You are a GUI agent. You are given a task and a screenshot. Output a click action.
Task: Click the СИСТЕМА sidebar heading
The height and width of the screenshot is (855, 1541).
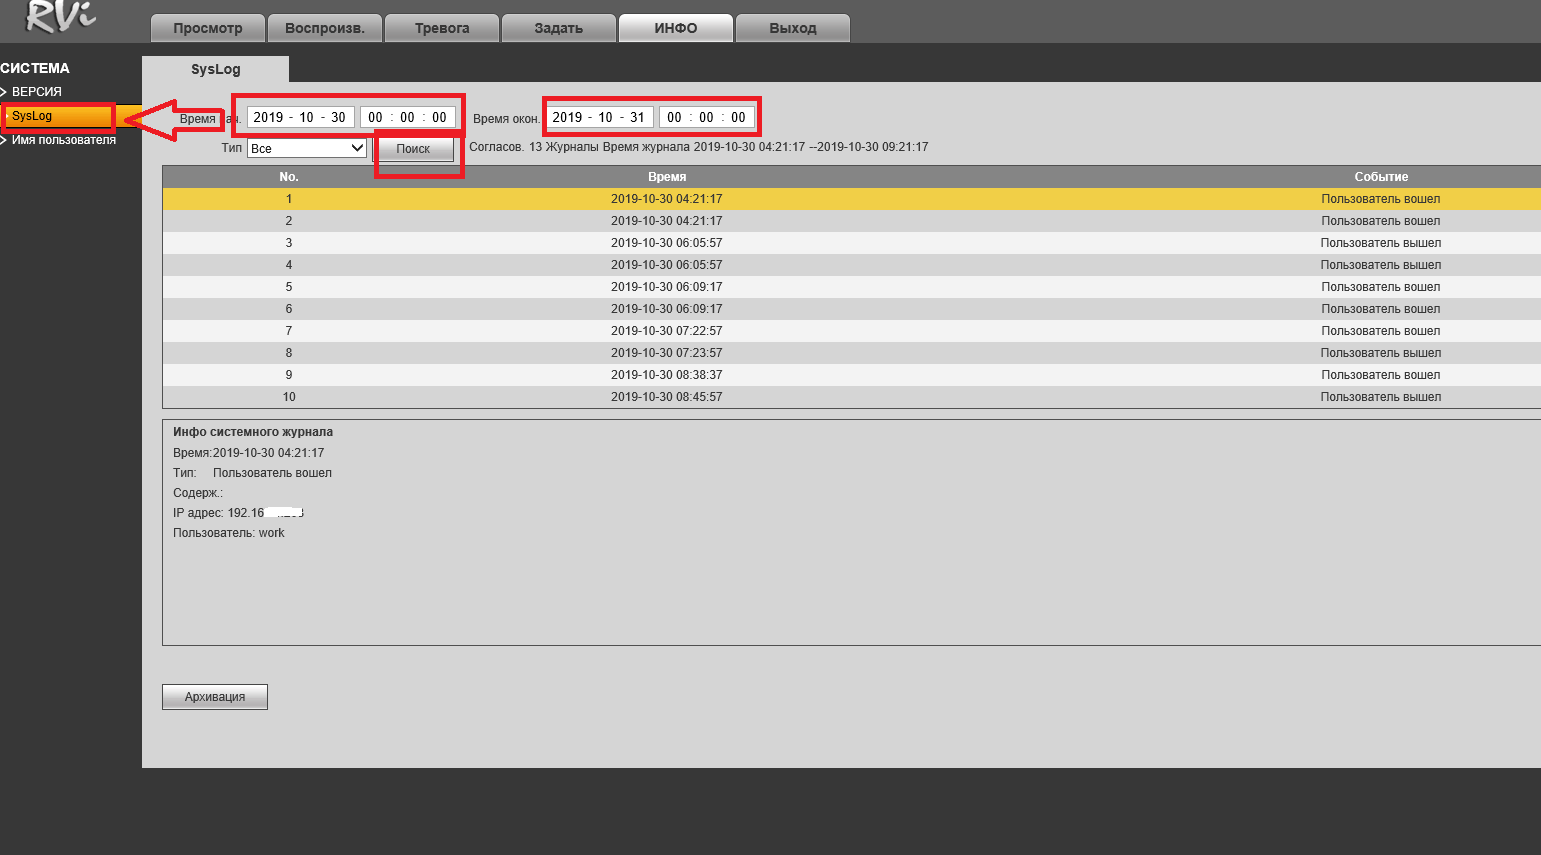35,68
